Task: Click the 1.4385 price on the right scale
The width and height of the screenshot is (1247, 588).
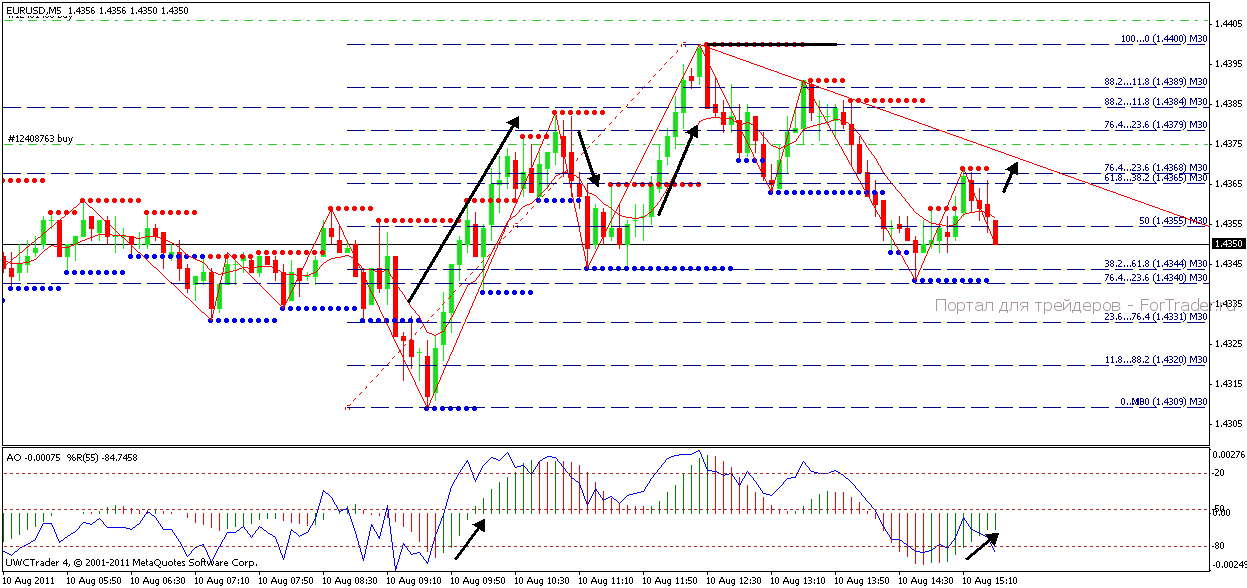Action: [1229, 103]
